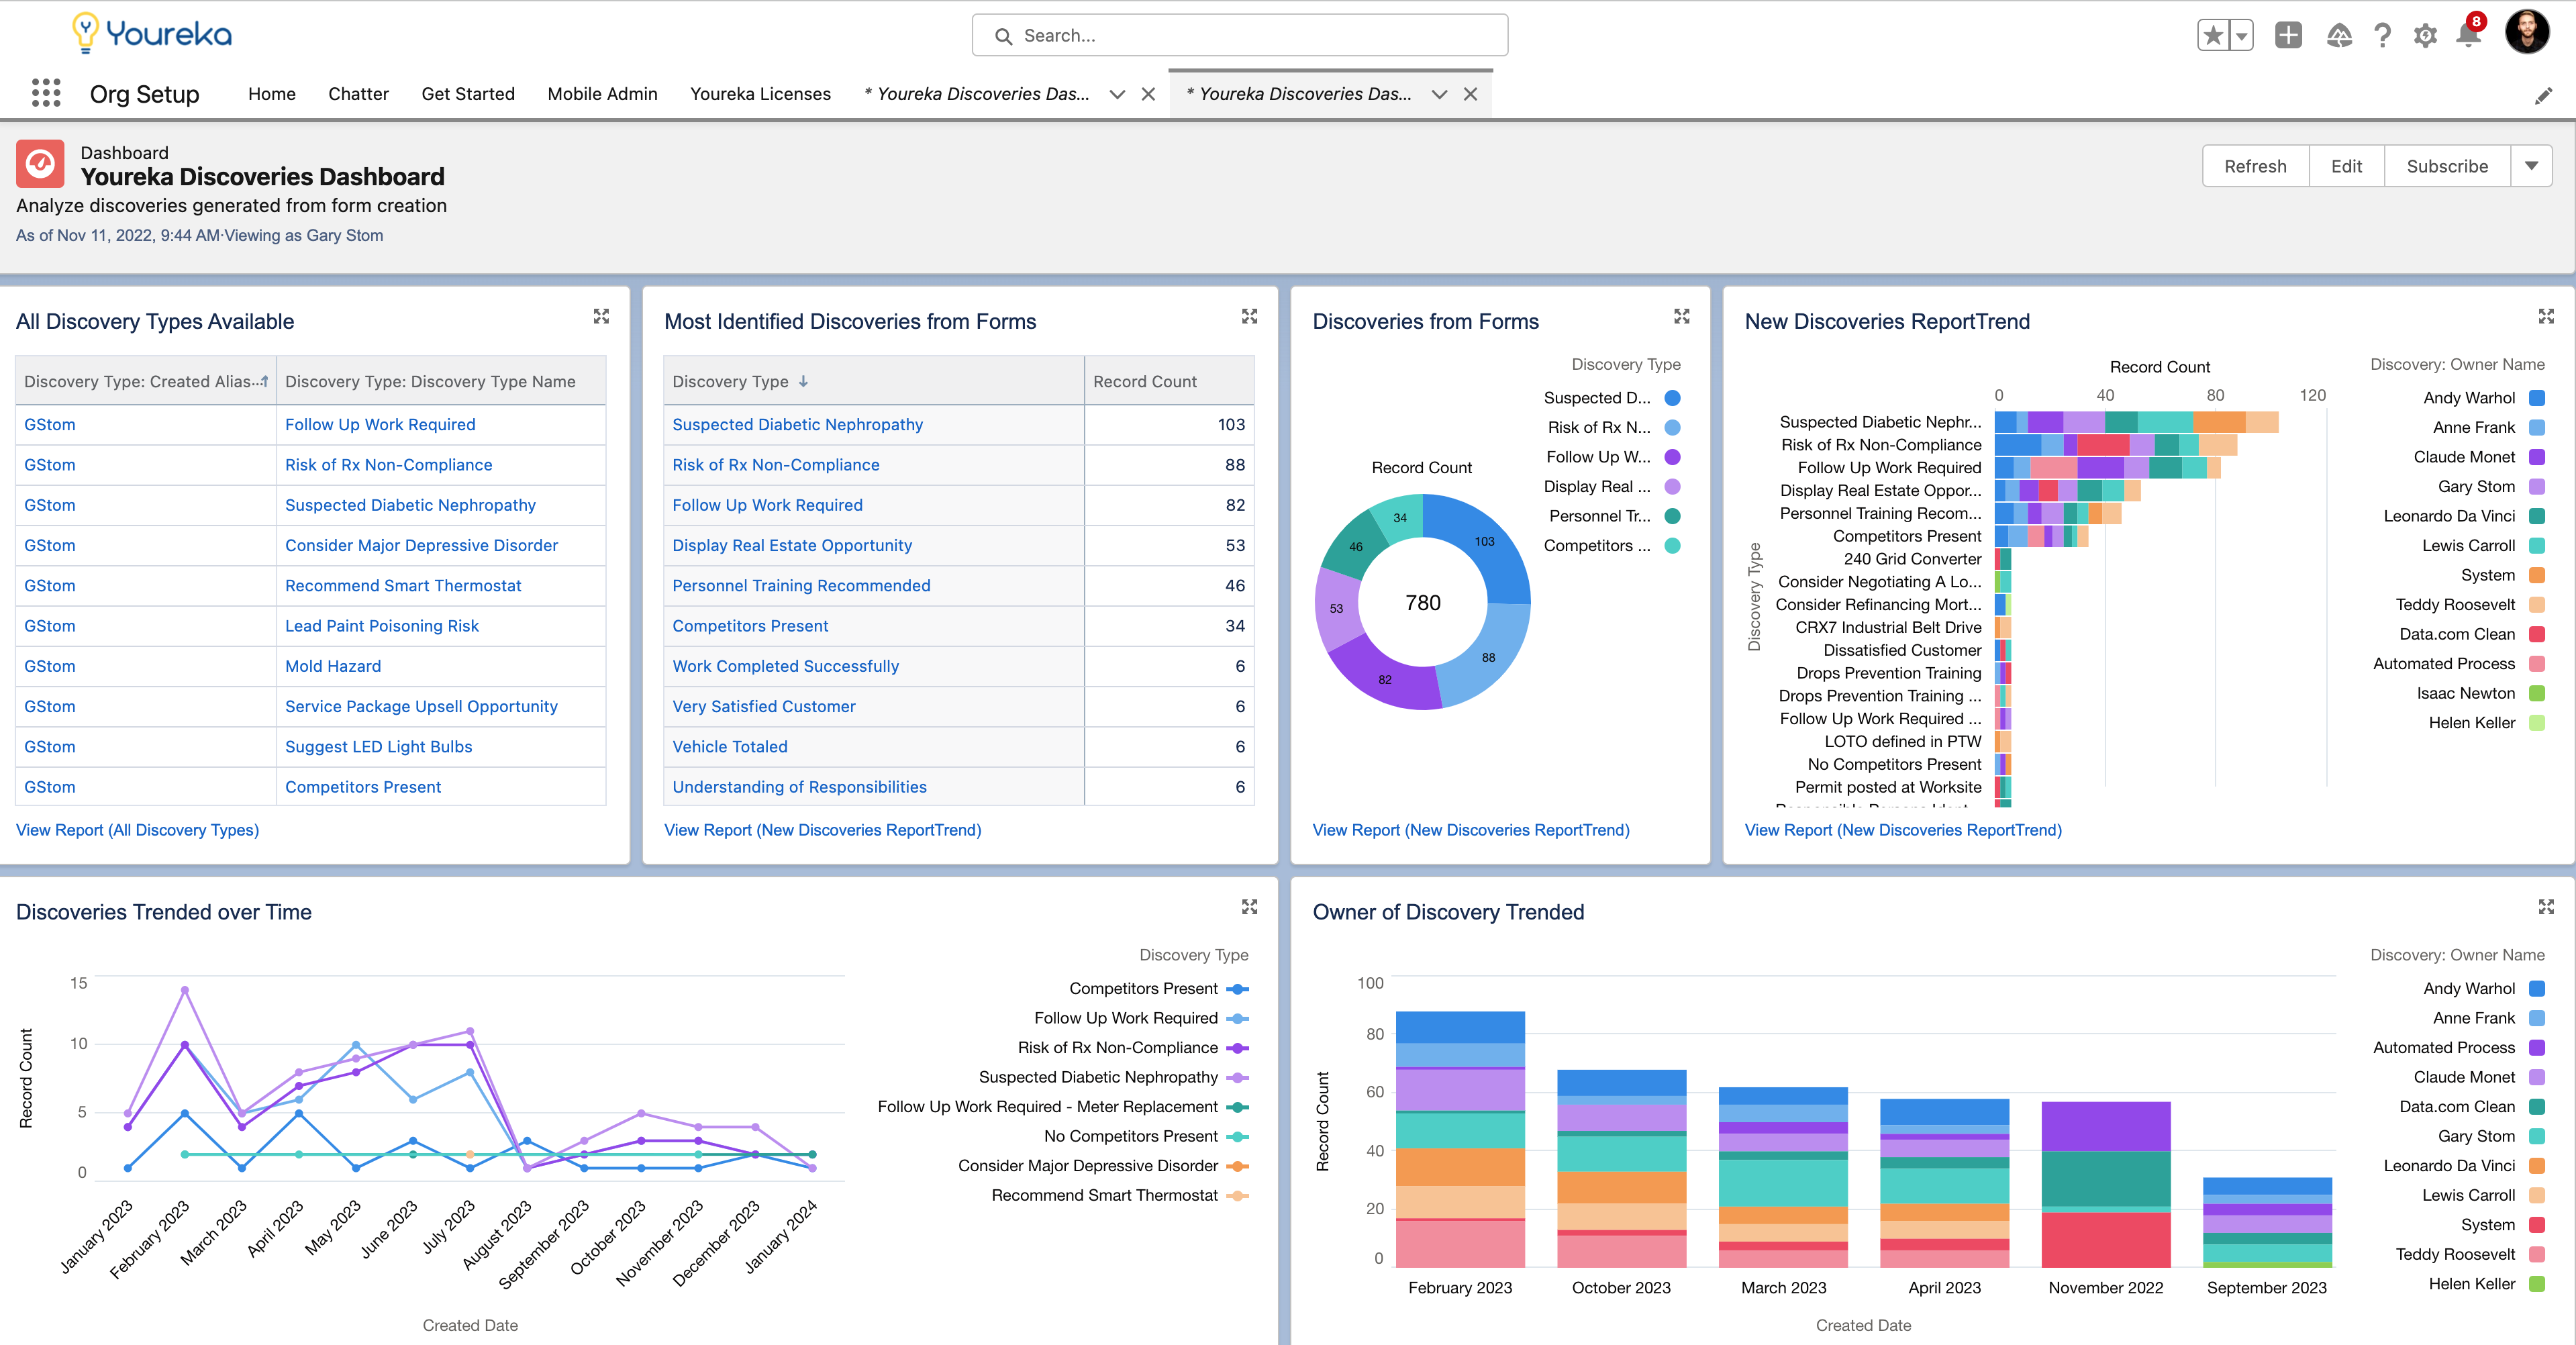Open Vehicle Totaled discovery link

point(730,747)
